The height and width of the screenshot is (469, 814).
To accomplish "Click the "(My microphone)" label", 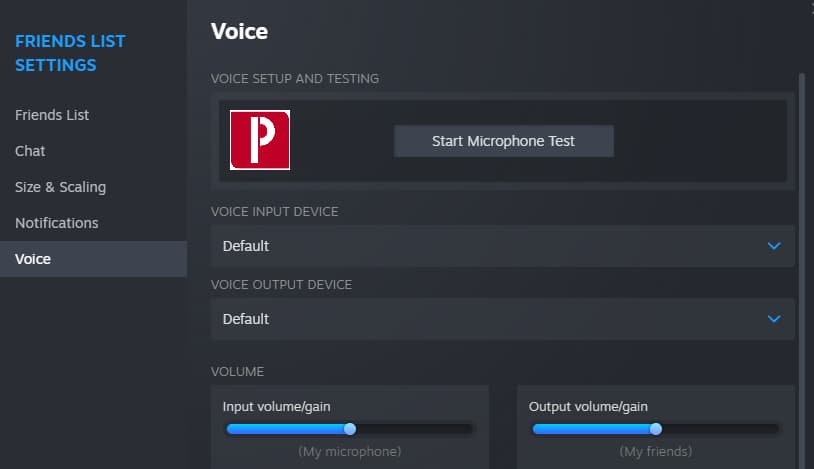I will coord(349,452).
